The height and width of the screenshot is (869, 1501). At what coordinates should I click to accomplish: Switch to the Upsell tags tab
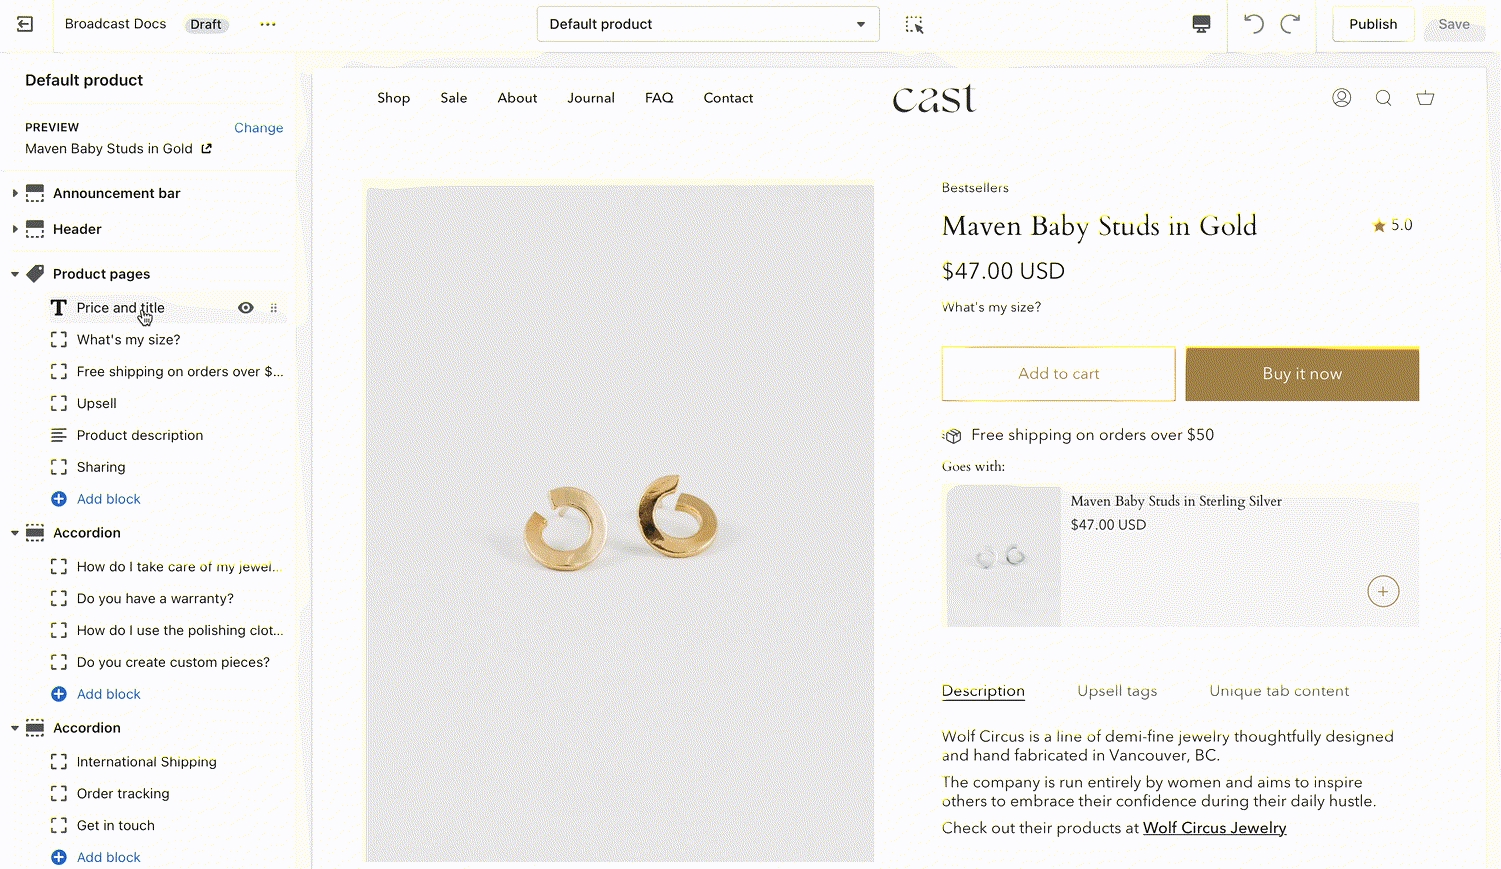(1117, 691)
